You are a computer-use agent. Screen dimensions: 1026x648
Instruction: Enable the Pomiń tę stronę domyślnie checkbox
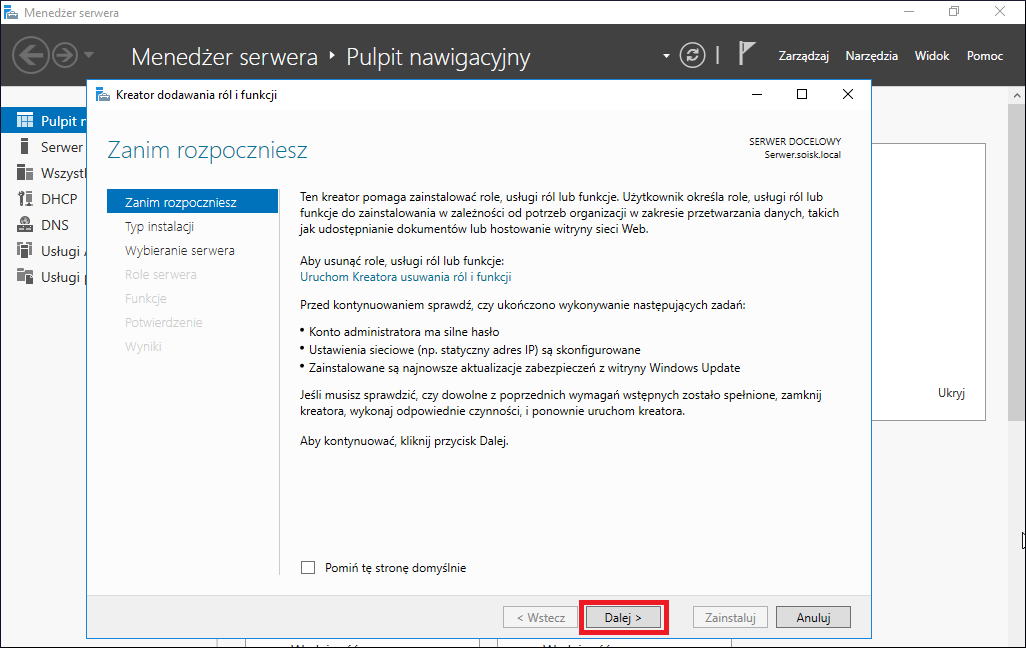[x=308, y=567]
